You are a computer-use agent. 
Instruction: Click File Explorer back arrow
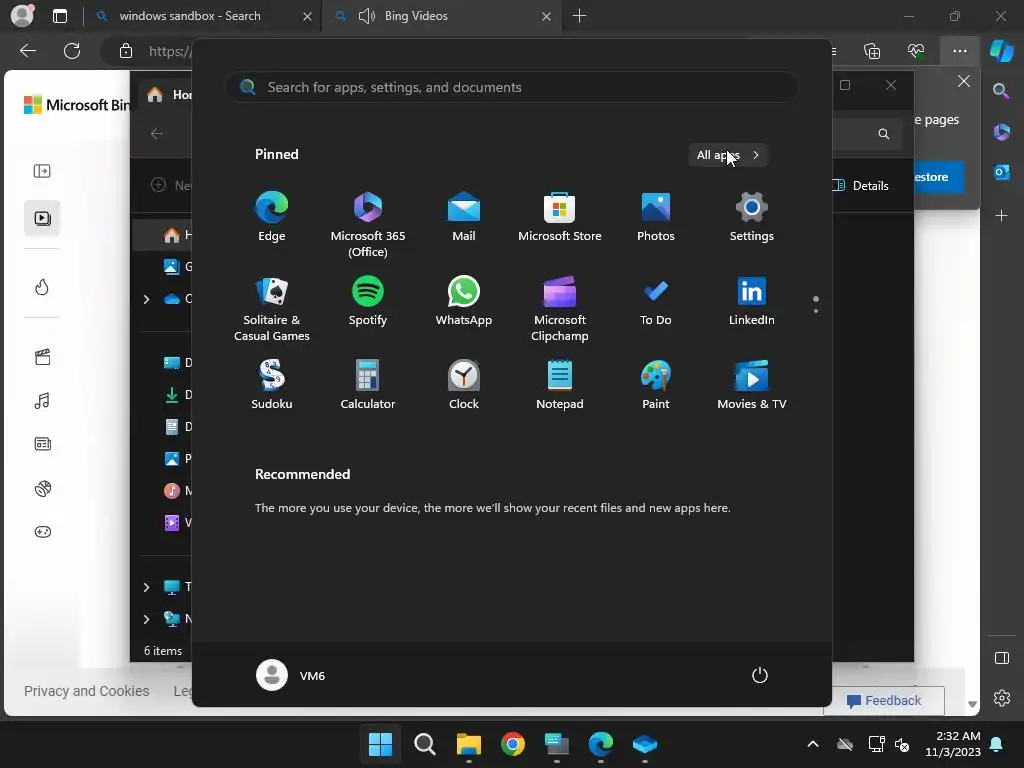click(x=157, y=134)
